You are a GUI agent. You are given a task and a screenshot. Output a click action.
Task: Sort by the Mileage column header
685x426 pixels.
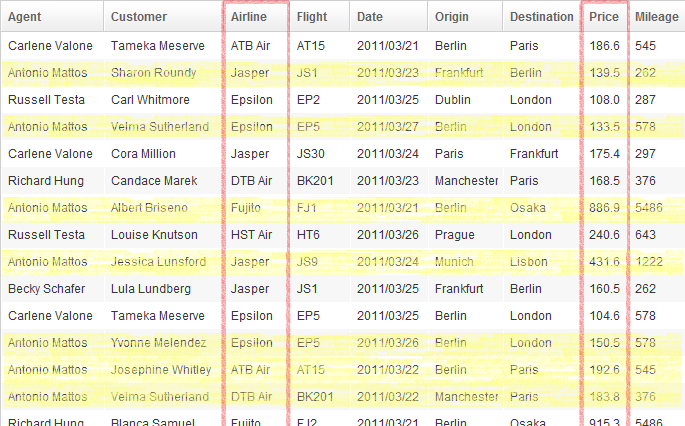coord(657,17)
